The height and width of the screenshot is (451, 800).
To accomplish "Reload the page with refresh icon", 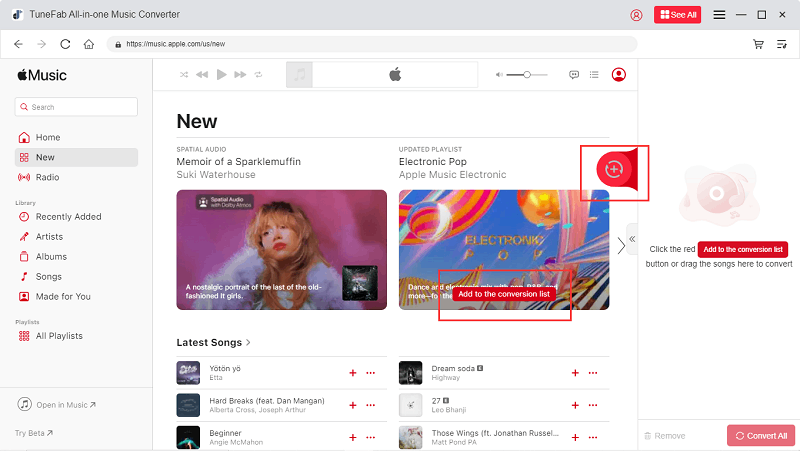I will click(66, 44).
